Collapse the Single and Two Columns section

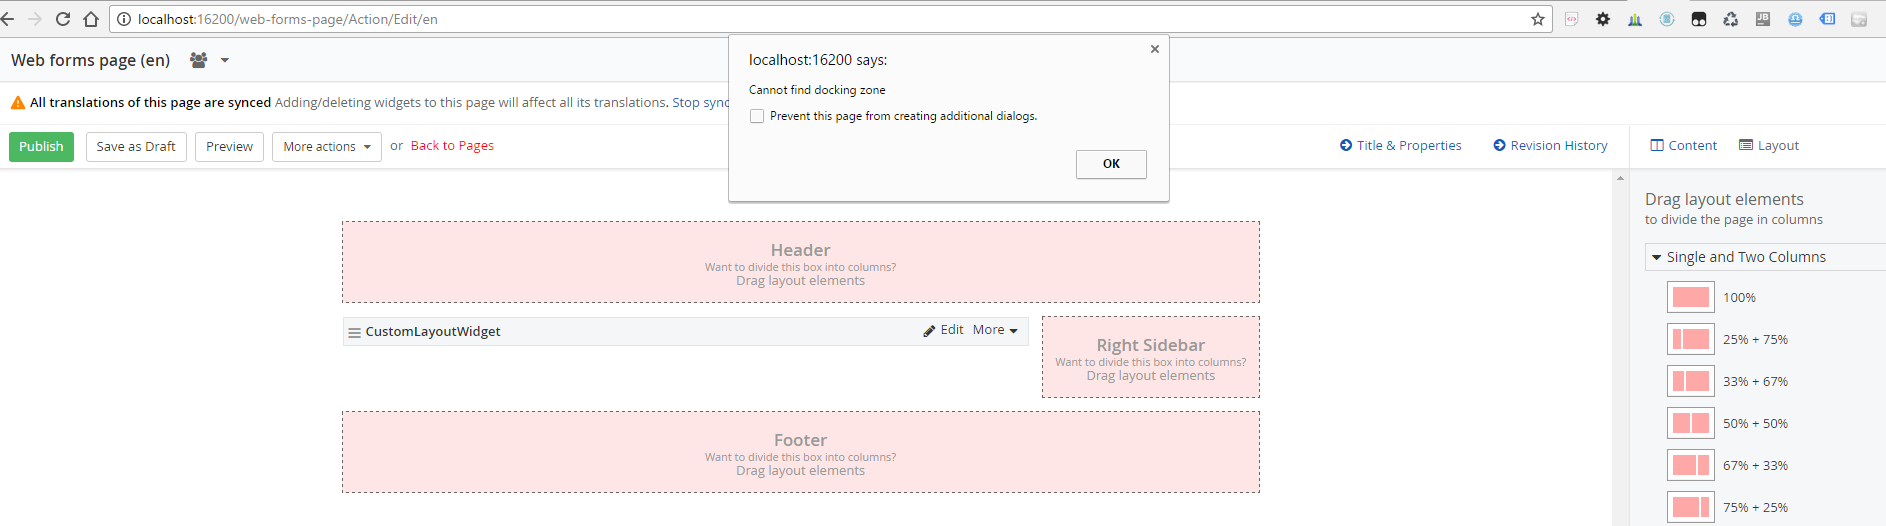1657,258
